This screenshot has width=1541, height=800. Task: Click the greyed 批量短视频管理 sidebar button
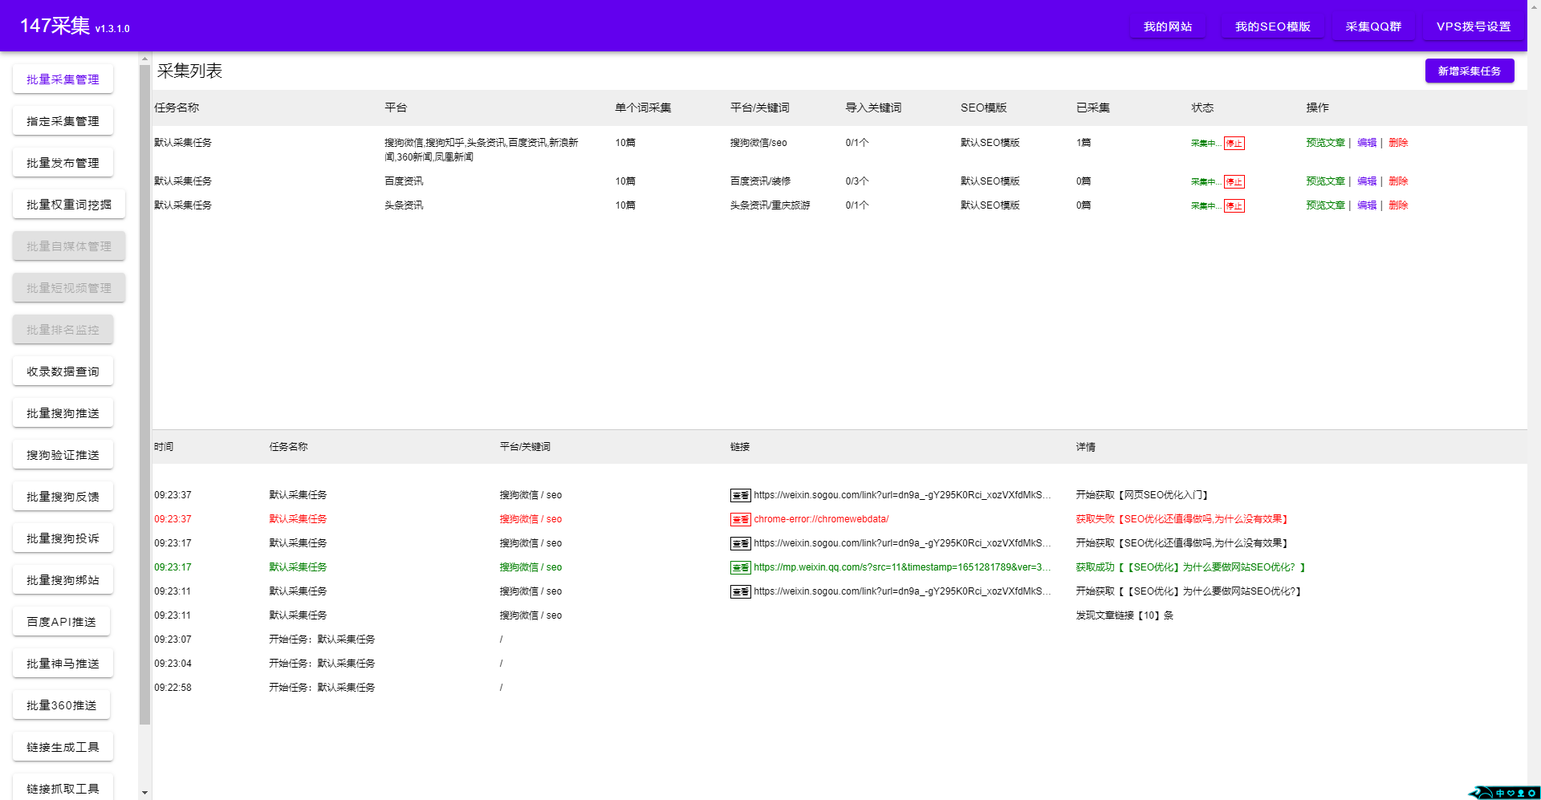click(x=69, y=288)
